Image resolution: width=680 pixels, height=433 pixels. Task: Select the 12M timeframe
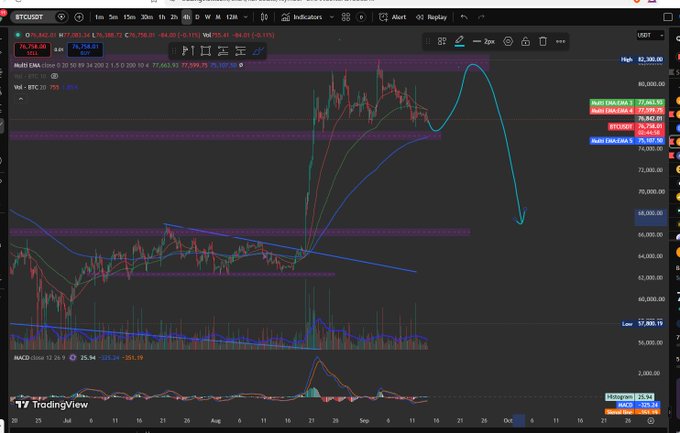pyautogui.click(x=232, y=17)
